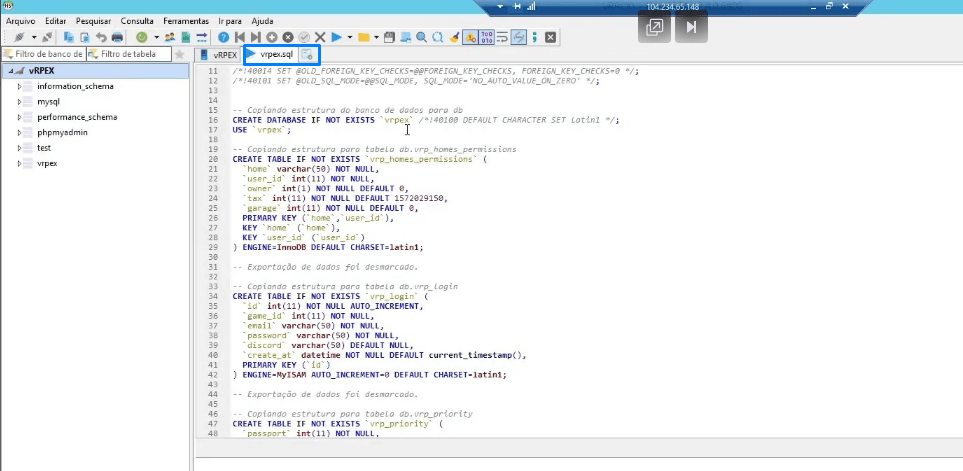
Task: Click the Reformat SQL broom icon
Action: tap(454, 37)
